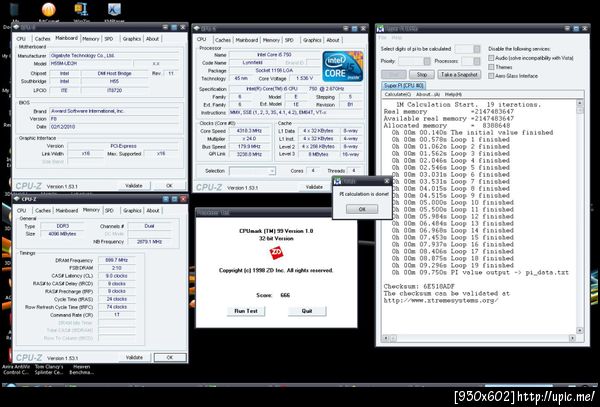Click the Super PI output scroll-up arrow

point(580,103)
